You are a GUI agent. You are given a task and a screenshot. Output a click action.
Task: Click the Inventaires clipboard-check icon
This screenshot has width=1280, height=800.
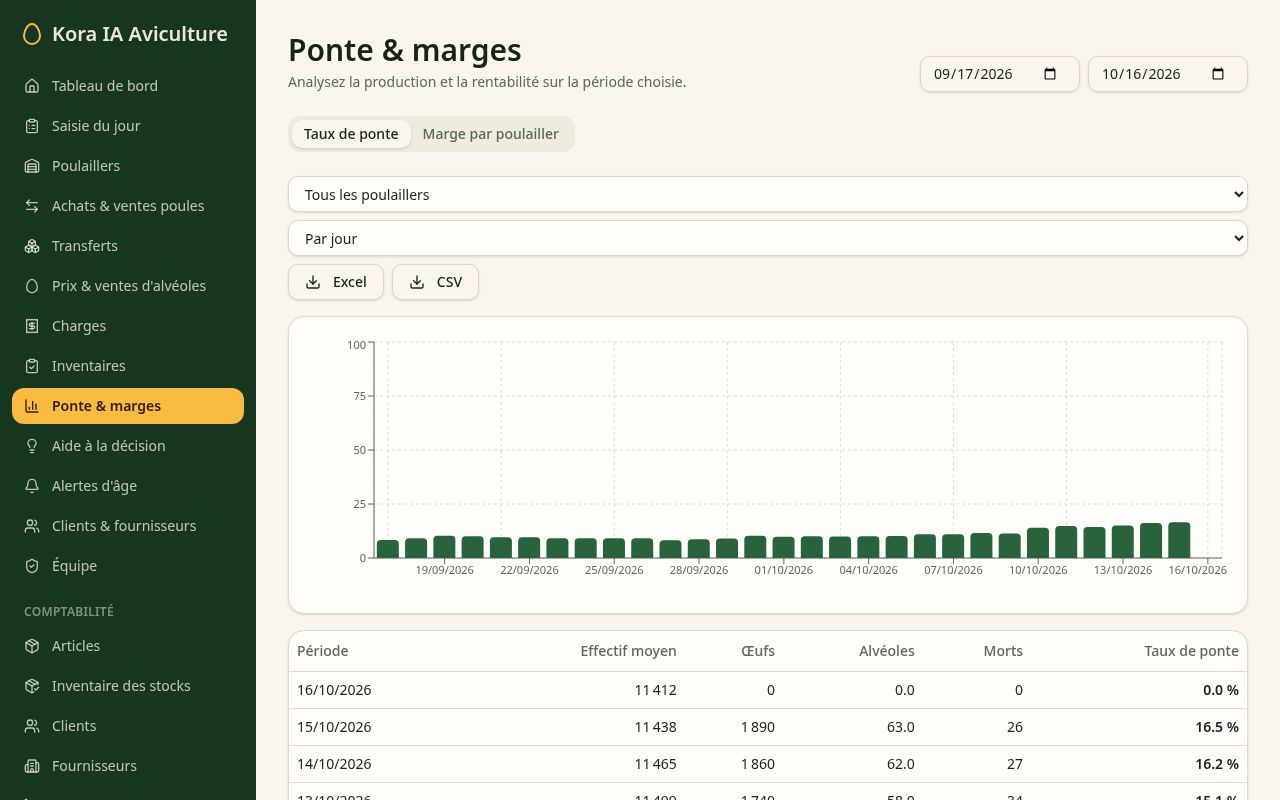(32, 366)
